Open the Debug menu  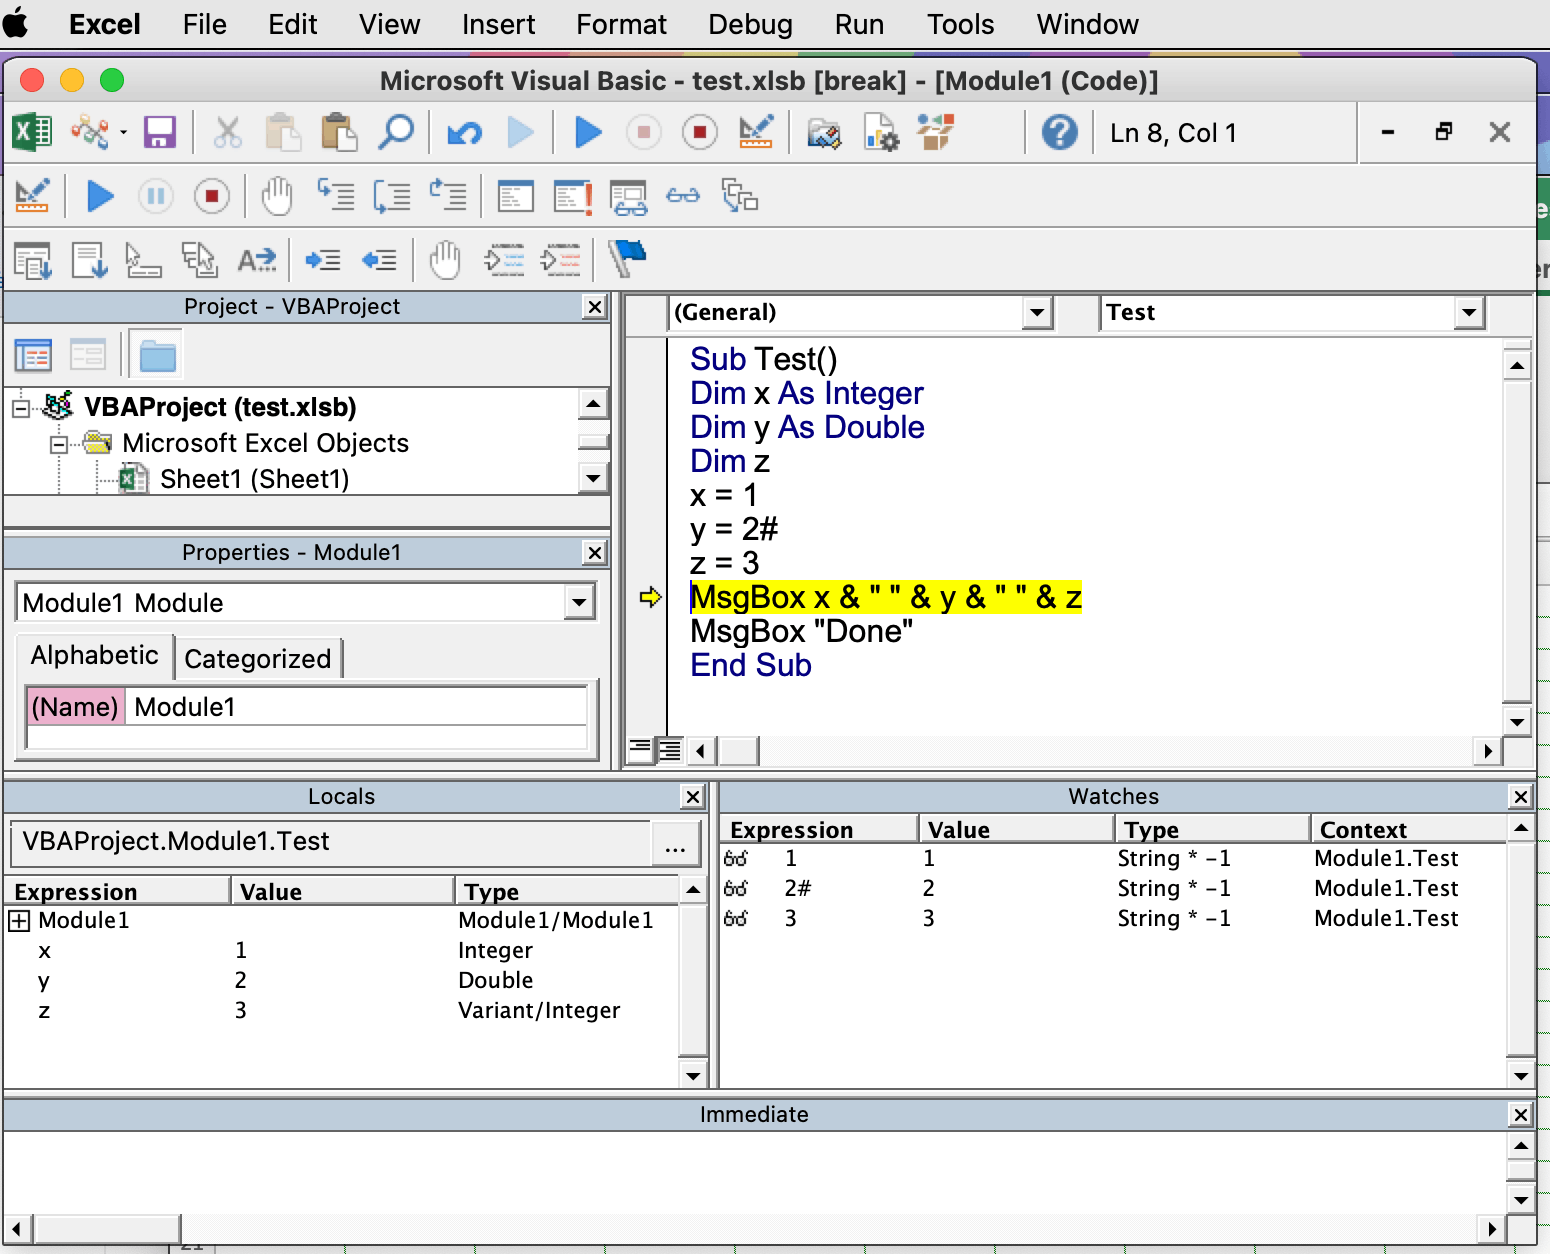(x=750, y=24)
